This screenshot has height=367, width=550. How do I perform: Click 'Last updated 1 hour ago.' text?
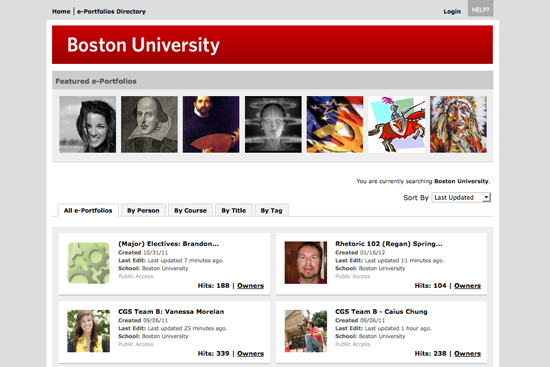pos(398,328)
